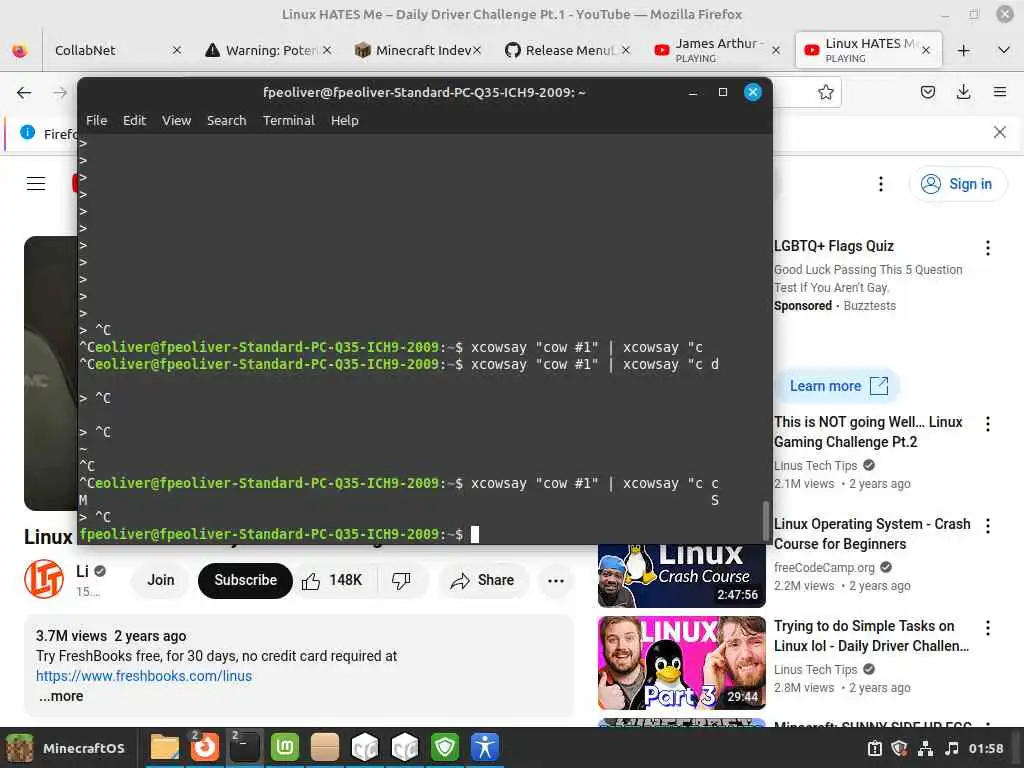This screenshot has height=768, width=1024.
Task: Click Learn more on sponsored ad
Action: pyautogui.click(x=838, y=386)
